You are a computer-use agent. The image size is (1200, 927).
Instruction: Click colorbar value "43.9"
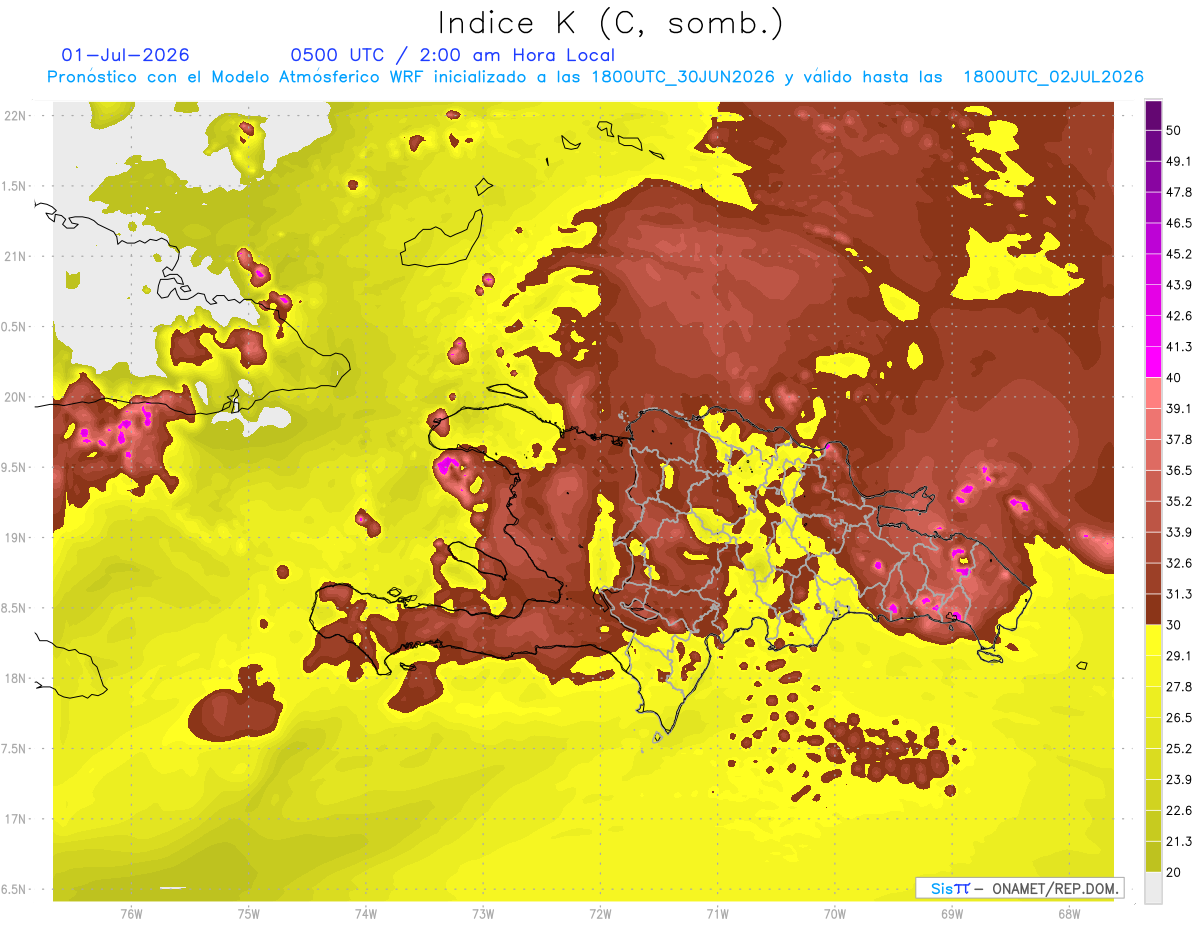coord(1179,285)
